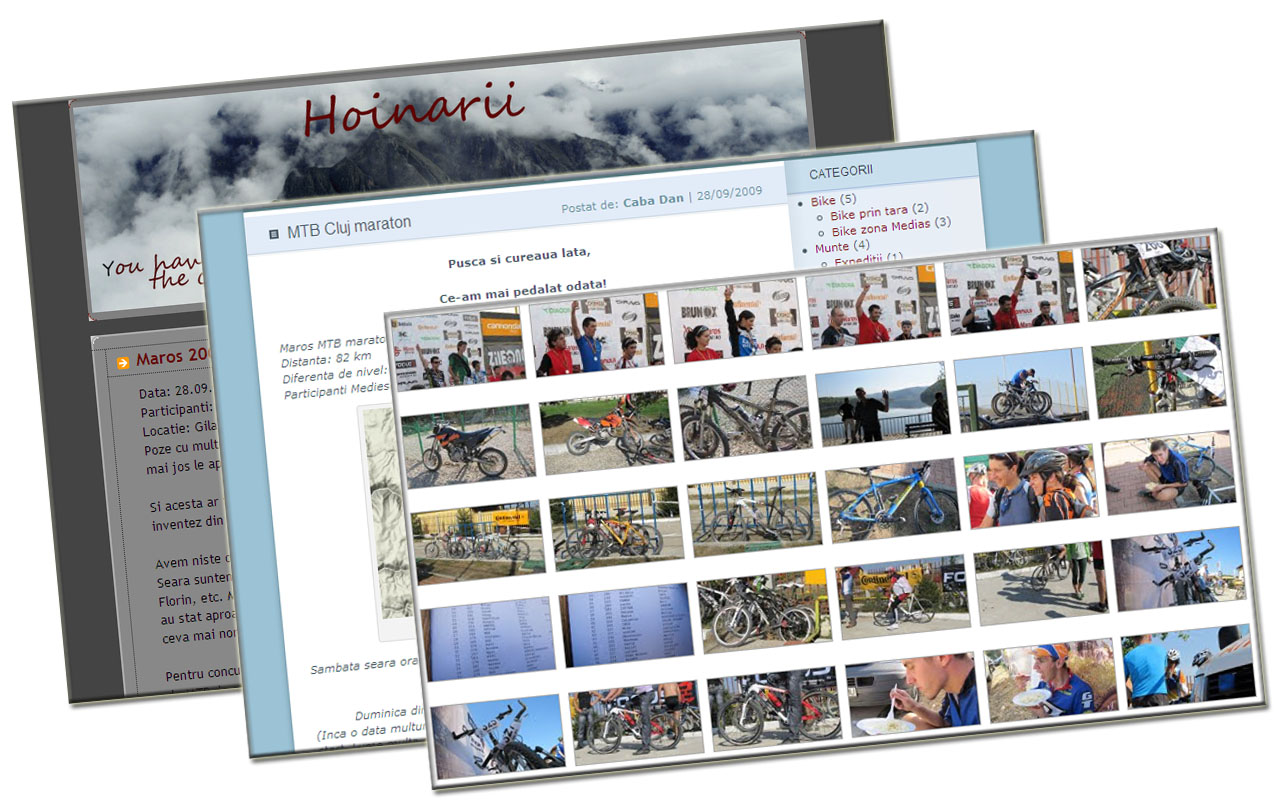This screenshot has height=800, width=1280.
Task: Open the crouching man in blue jersey photo
Action: click(1169, 471)
